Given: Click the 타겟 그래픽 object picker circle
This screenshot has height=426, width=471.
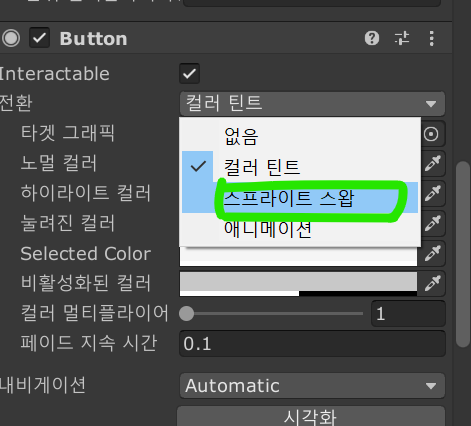Looking at the screenshot, I should tap(431, 134).
